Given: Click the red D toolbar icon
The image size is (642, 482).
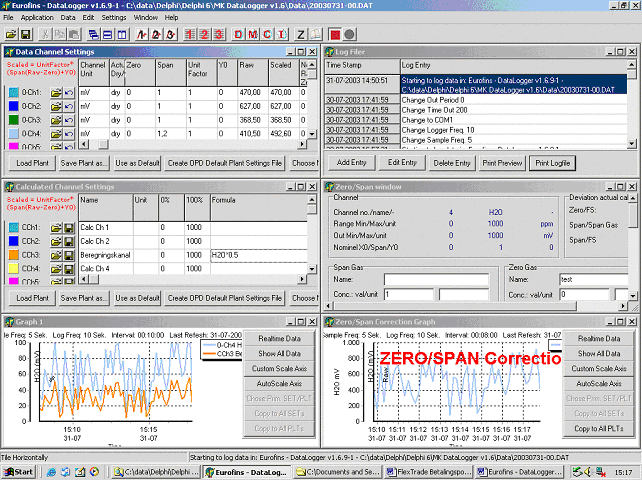Looking at the screenshot, I should [x=238, y=34].
